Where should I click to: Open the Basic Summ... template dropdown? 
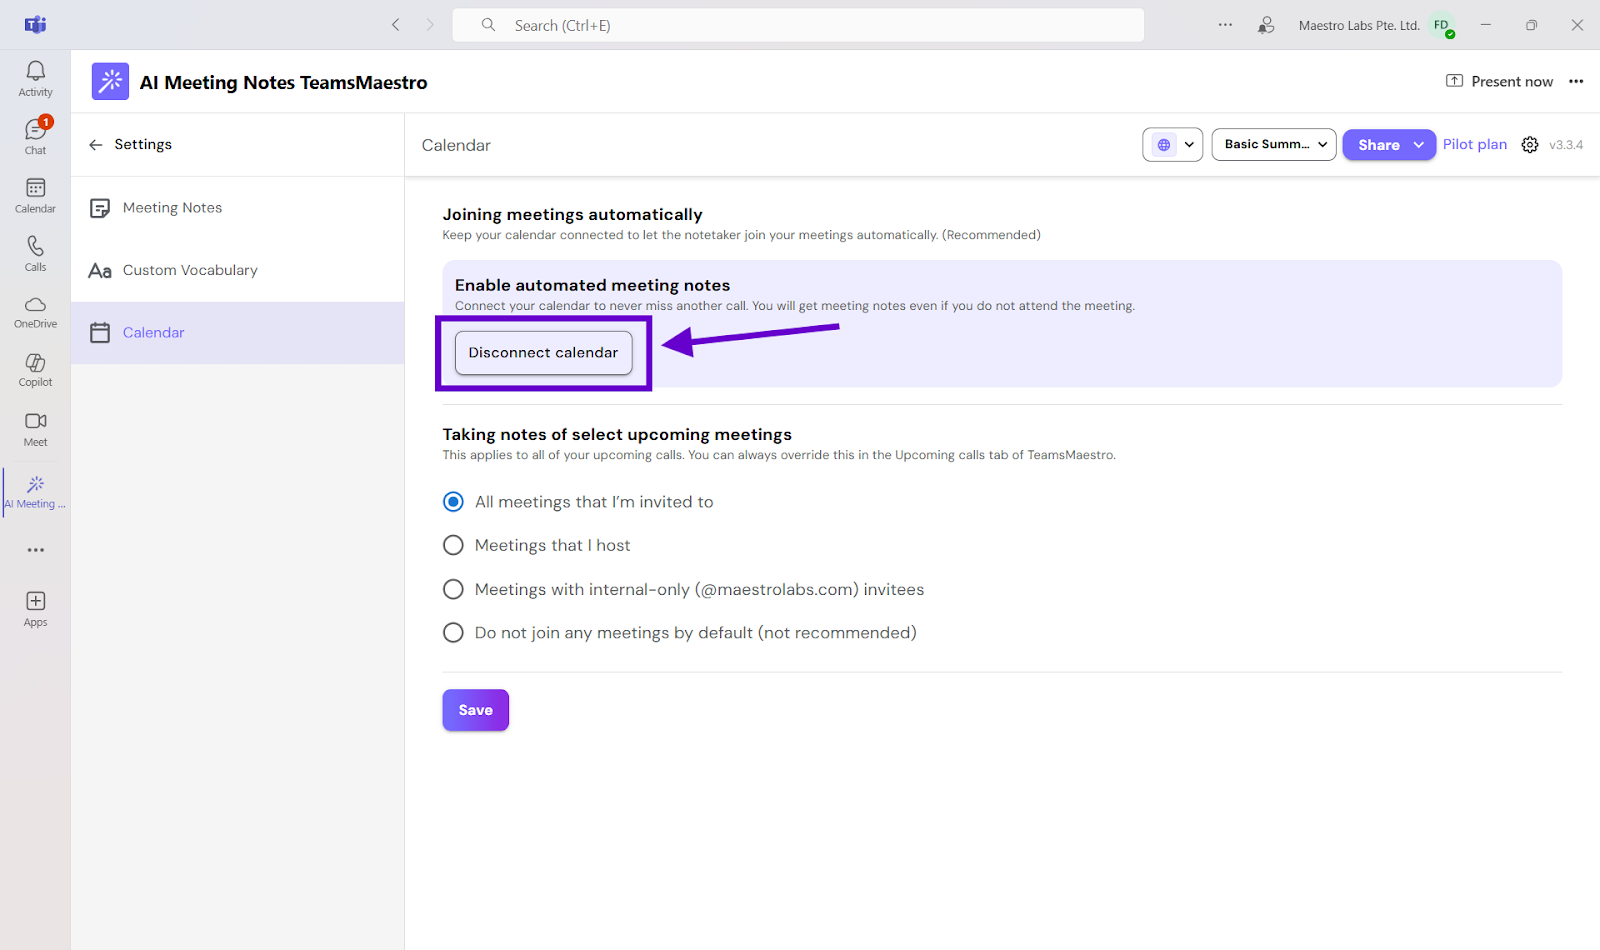[x=1274, y=145]
